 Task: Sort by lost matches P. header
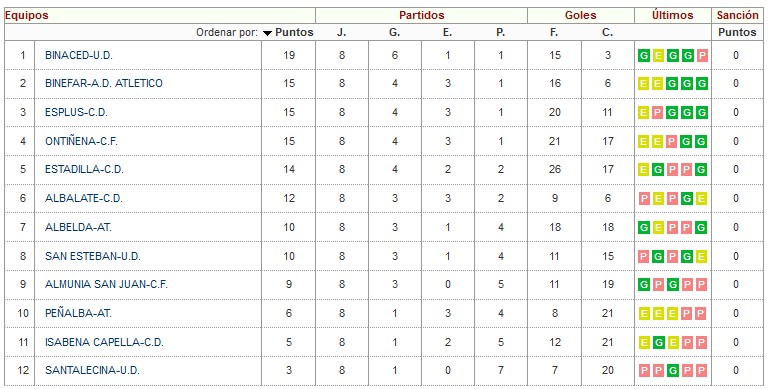[x=500, y=32]
